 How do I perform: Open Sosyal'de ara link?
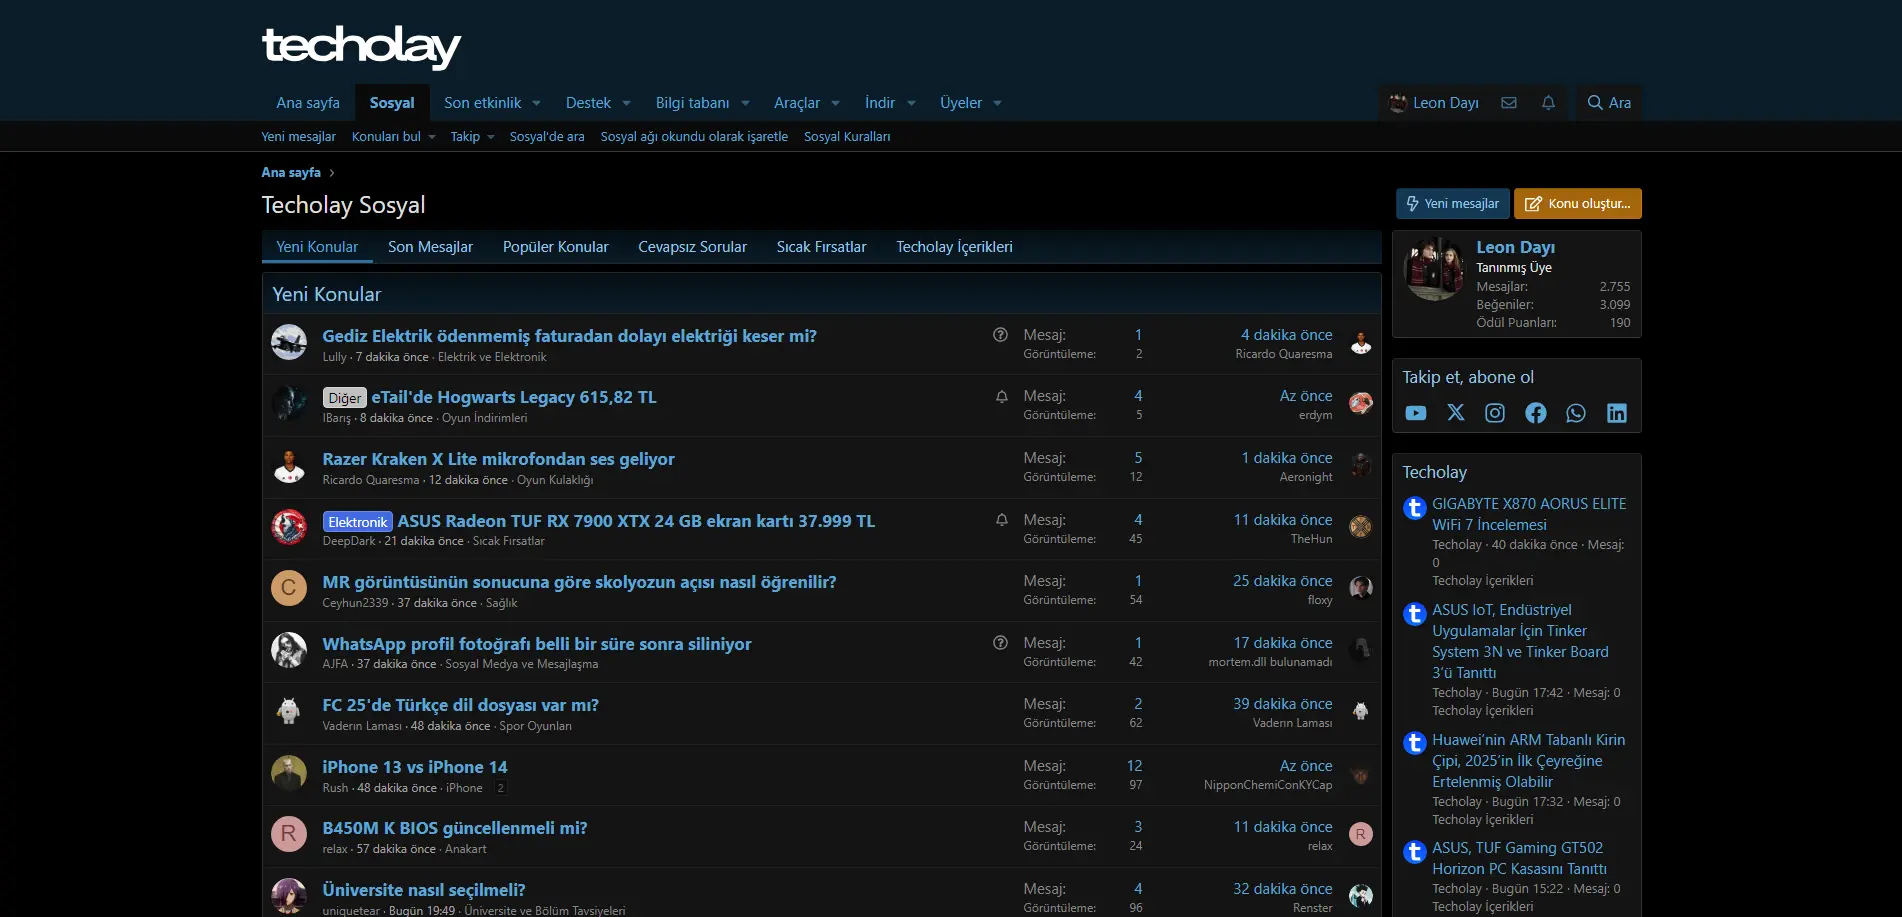tap(547, 137)
